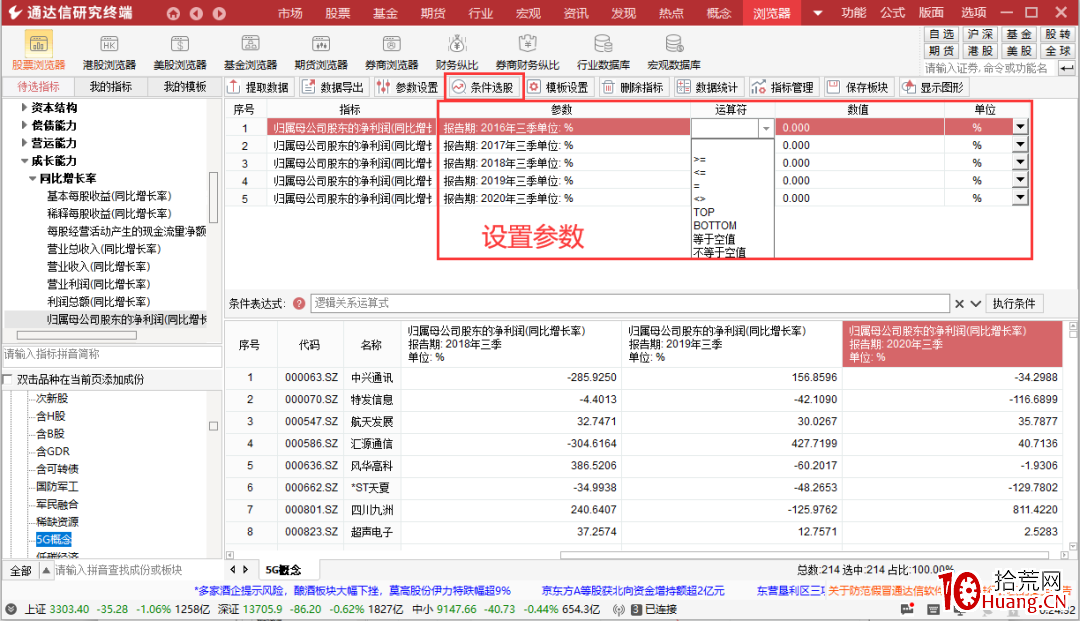Viewport: 1080px width, 621px height.
Task: Click the 自选 button
Action: 942,34
